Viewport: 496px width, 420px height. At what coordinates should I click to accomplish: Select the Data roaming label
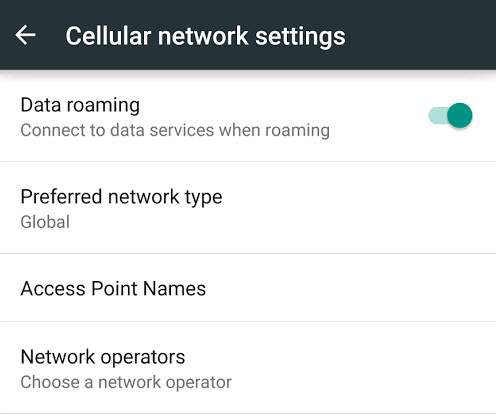point(80,105)
